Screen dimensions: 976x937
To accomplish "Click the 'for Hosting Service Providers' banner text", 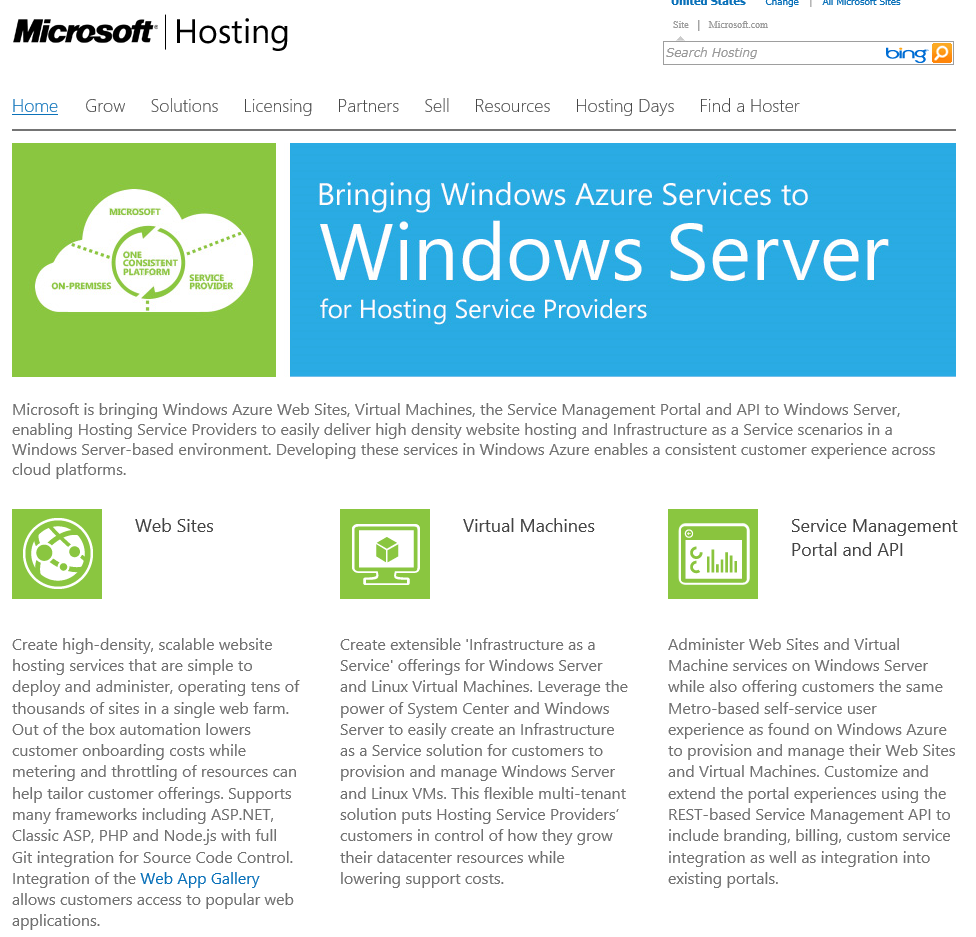I will coord(483,309).
